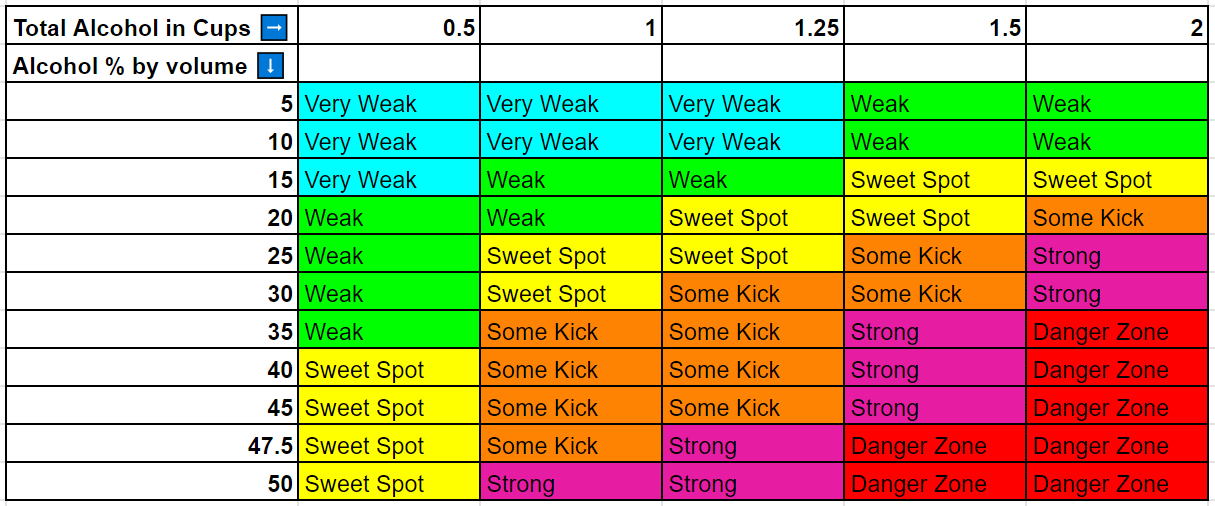Image resolution: width=1215 pixels, height=506 pixels.
Task: Select the Some Kick cell in row 20
Action: click(x=1117, y=217)
